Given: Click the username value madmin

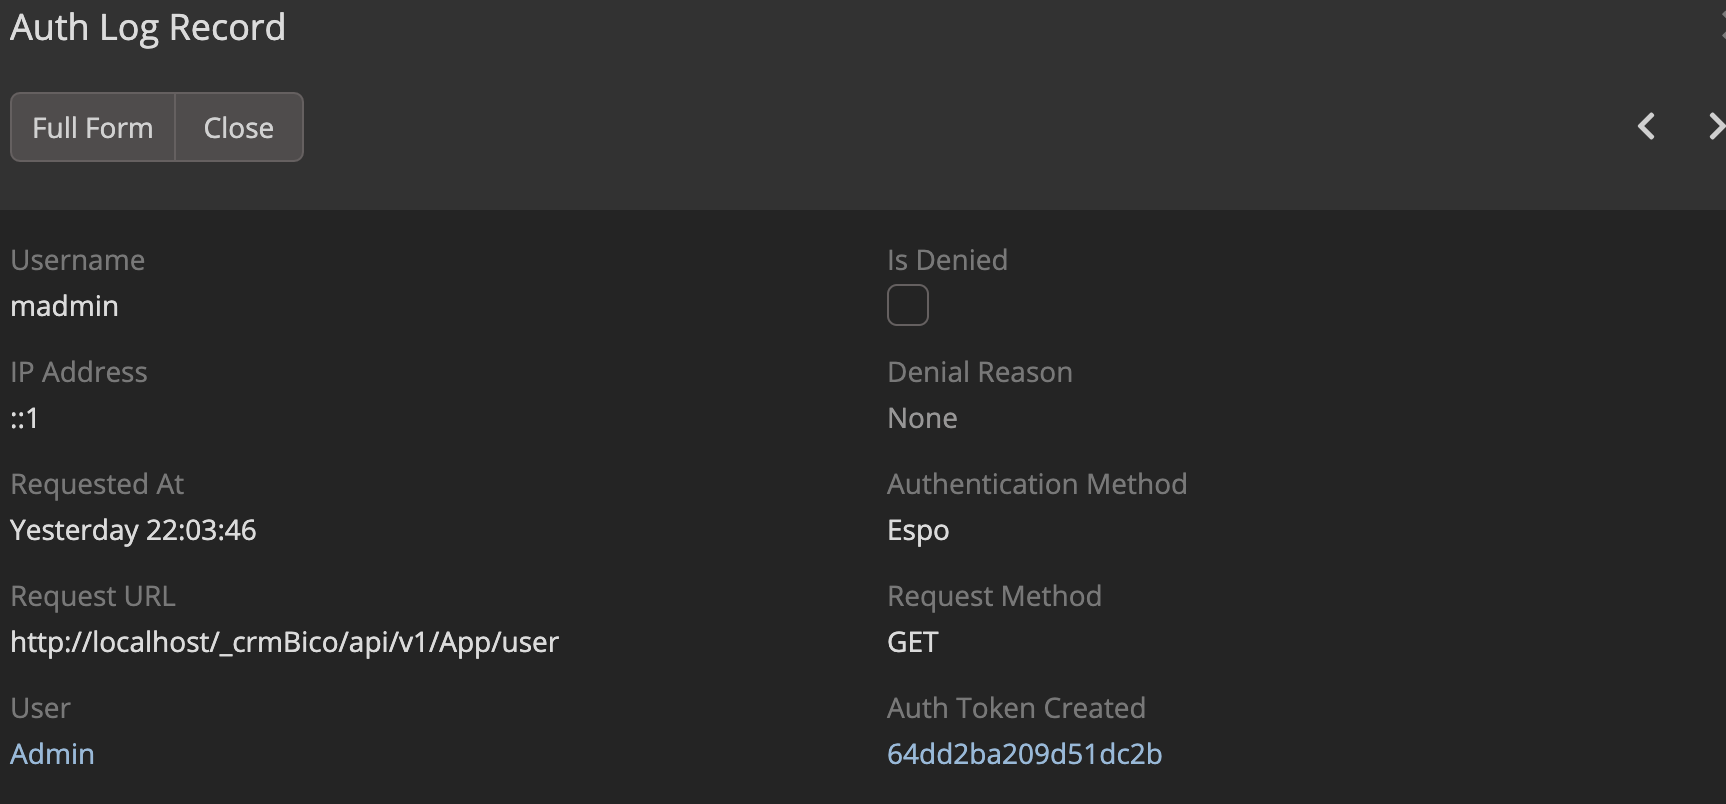Looking at the screenshot, I should click(x=64, y=305).
